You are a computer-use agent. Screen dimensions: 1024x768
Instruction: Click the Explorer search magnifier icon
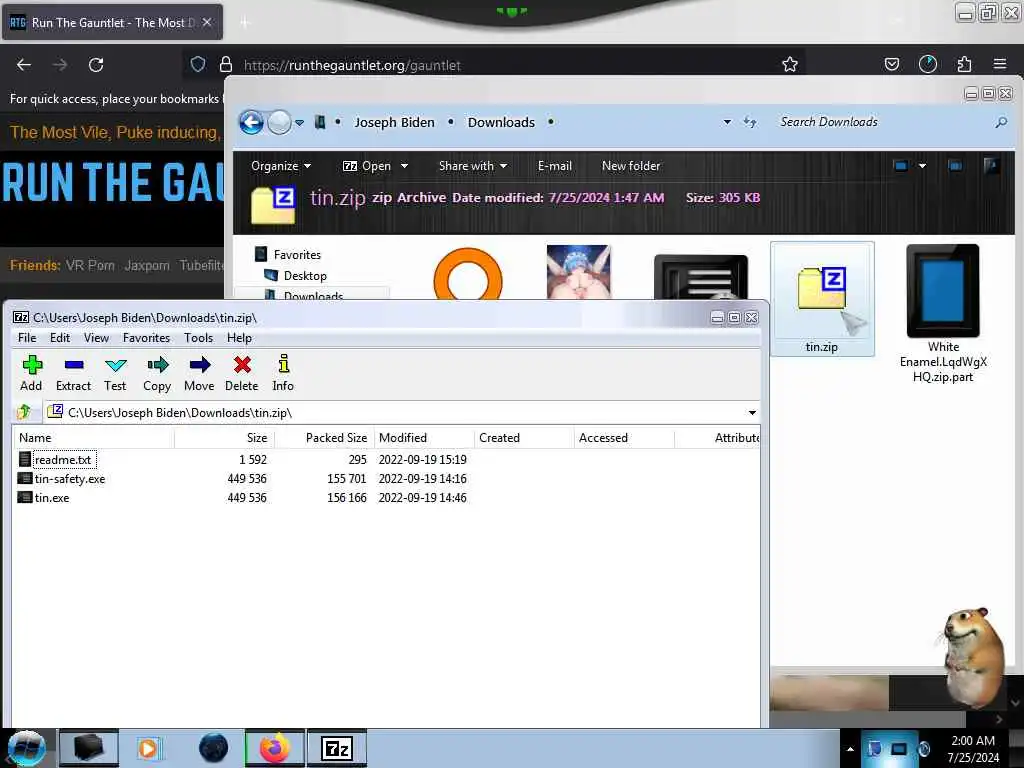(x=1000, y=122)
